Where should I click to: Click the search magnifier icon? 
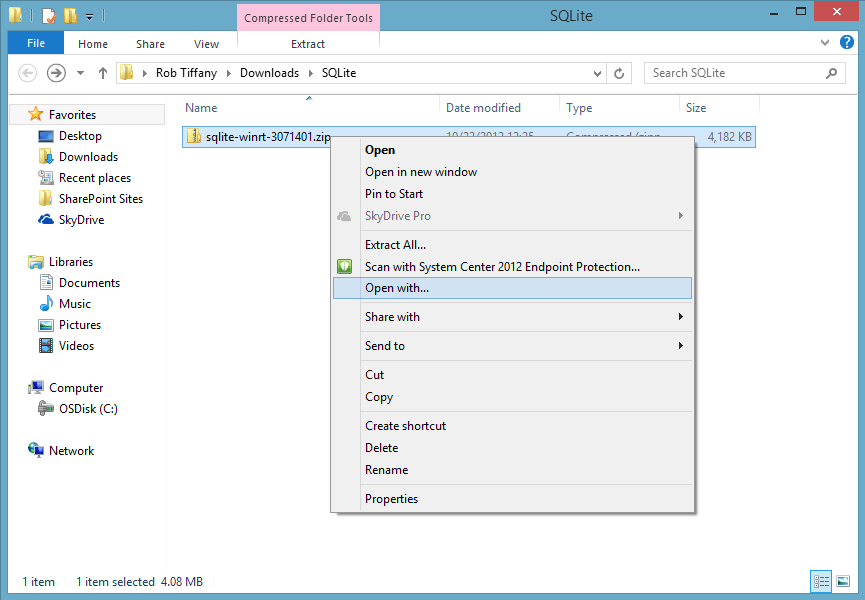pyautogui.click(x=831, y=73)
